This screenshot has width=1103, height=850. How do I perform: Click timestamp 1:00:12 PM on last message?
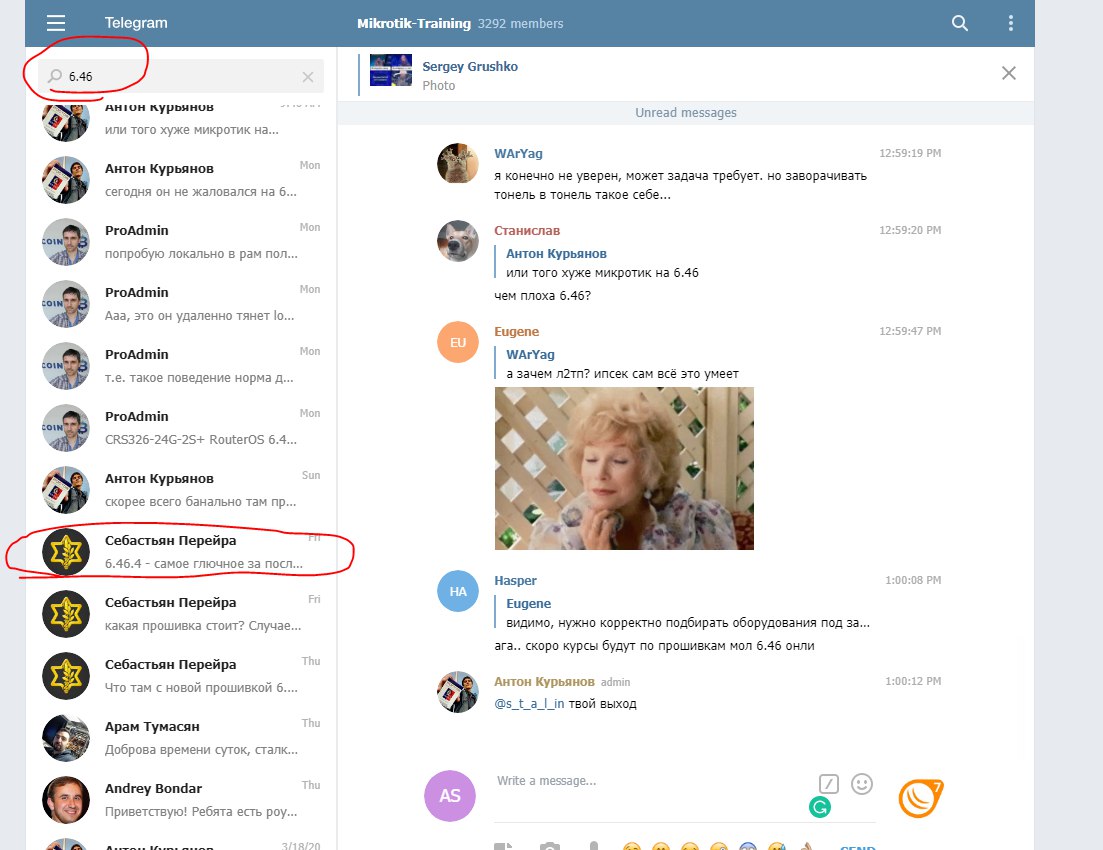point(912,681)
